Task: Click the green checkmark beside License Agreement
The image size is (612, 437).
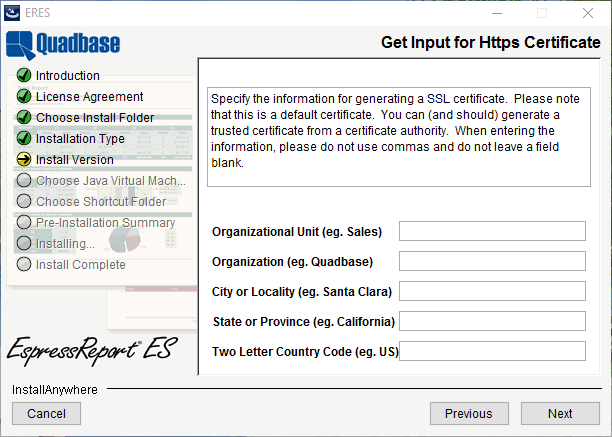Action: pos(24,96)
